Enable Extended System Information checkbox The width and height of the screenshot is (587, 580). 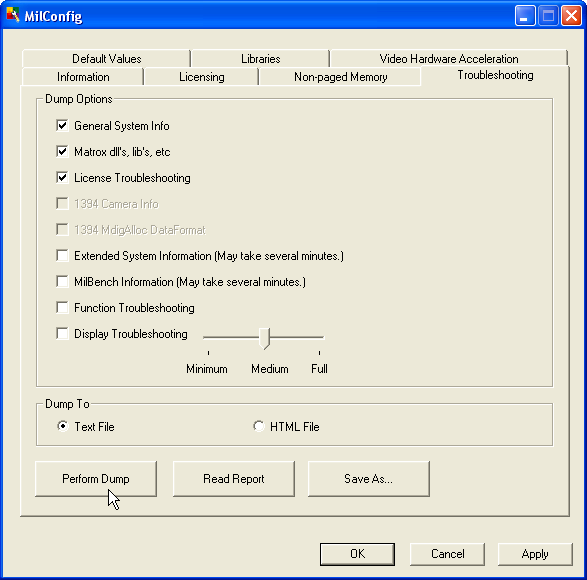point(62,255)
